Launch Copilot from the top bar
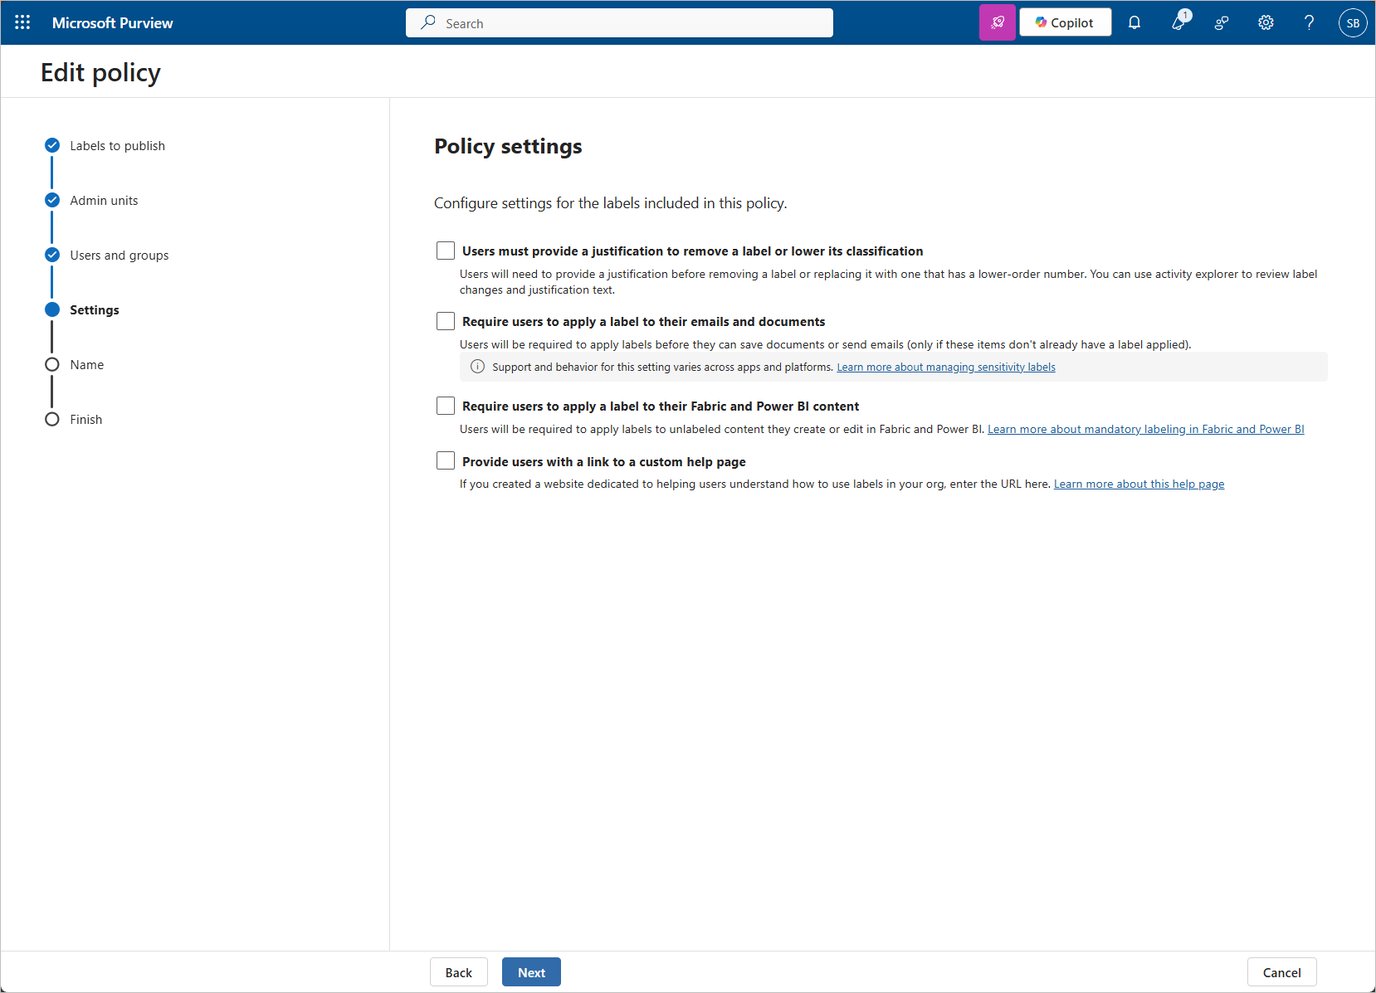Screen dimensions: 1376x993 pos(1064,21)
